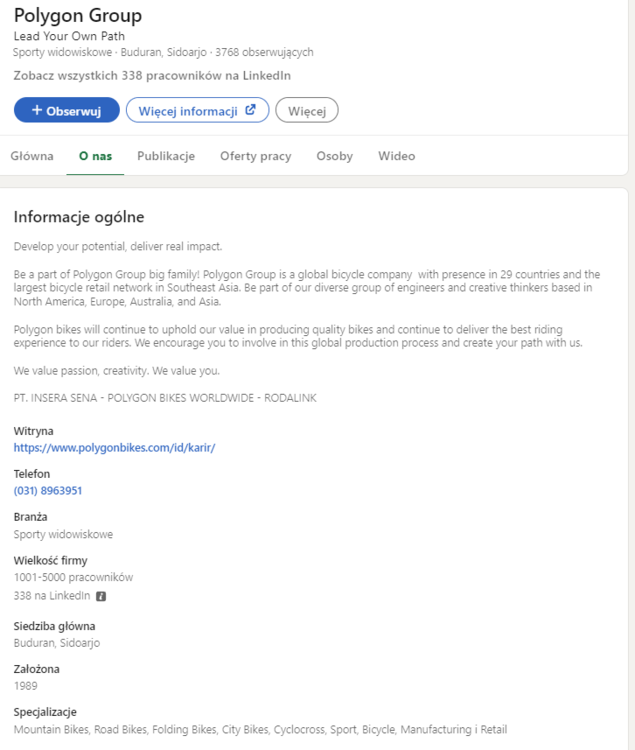Click the 1001-5000 pracowników company size text
The image size is (635, 750).
[x=73, y=577]
